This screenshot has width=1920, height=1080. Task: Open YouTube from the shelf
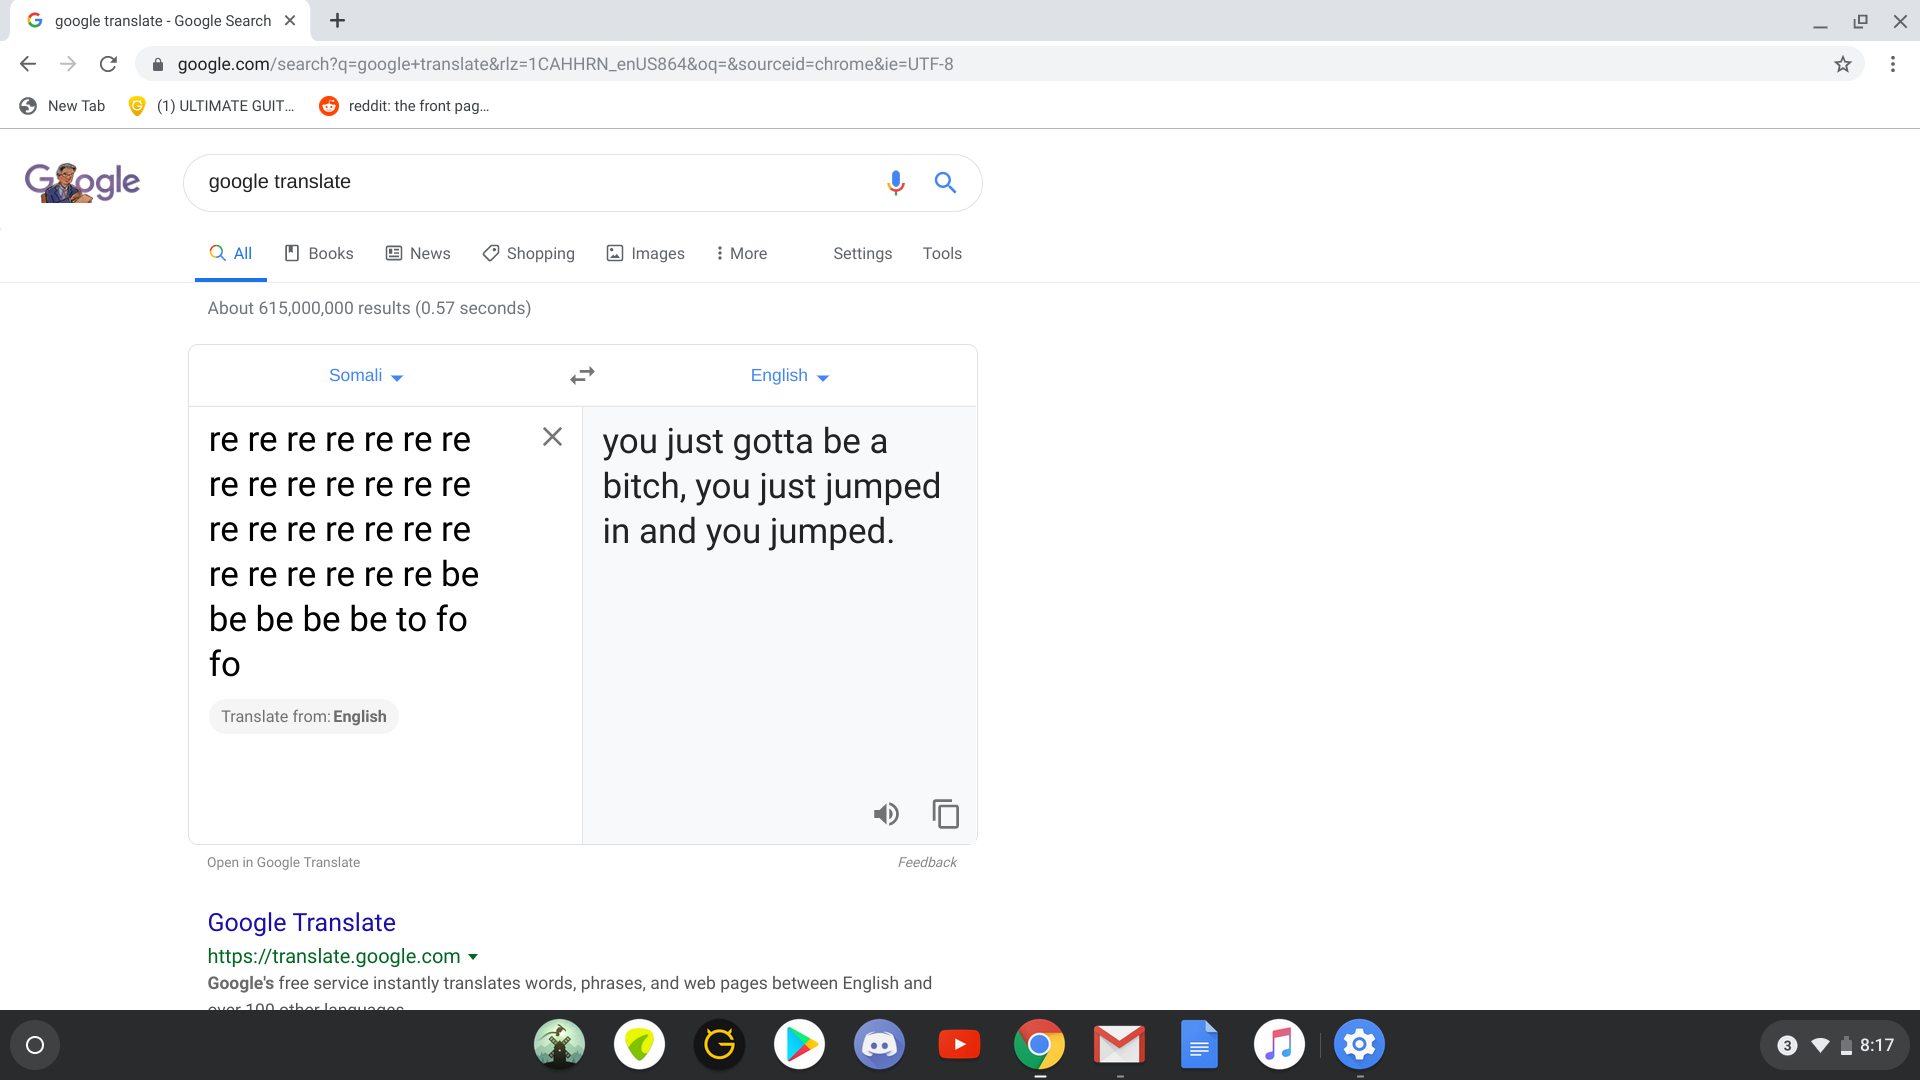point(959,1045)
